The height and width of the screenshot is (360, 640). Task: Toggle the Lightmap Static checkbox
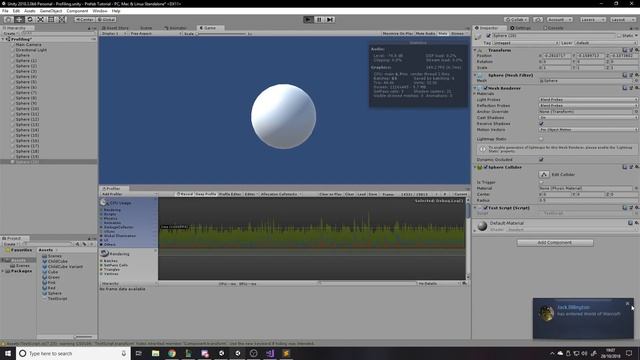click(541, 139)
